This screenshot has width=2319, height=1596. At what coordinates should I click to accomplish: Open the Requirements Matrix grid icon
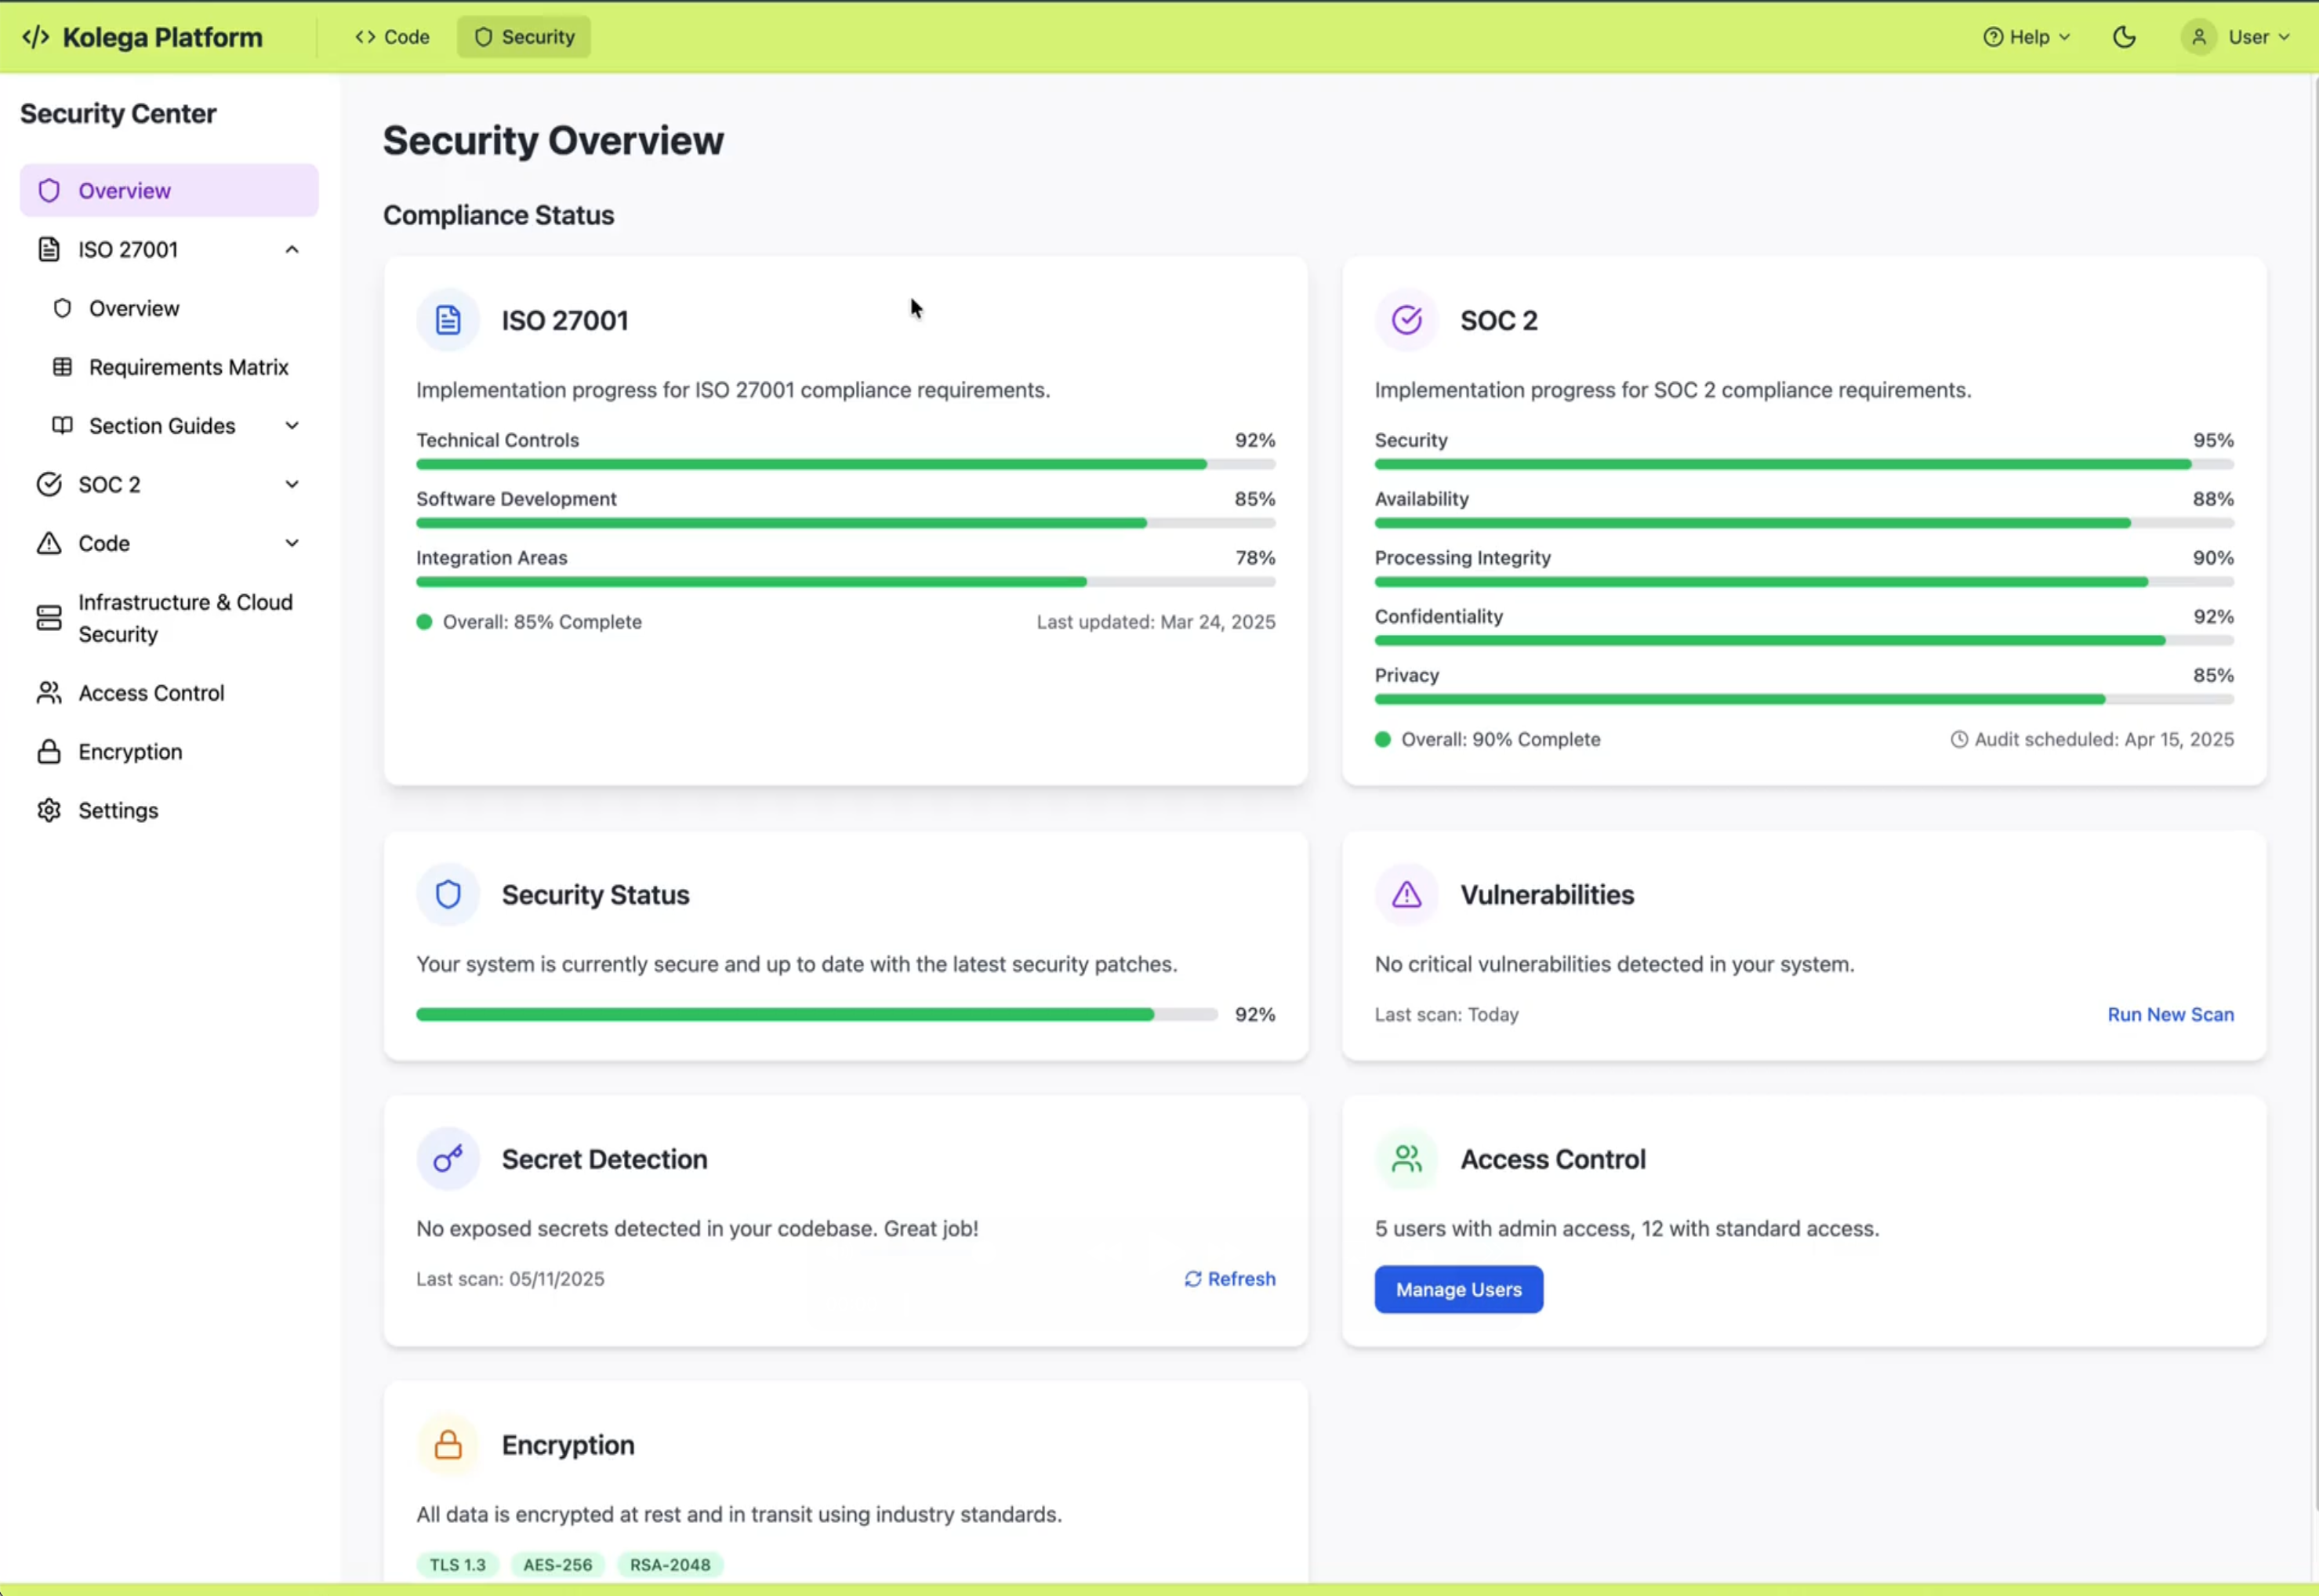tap(62, 367)
